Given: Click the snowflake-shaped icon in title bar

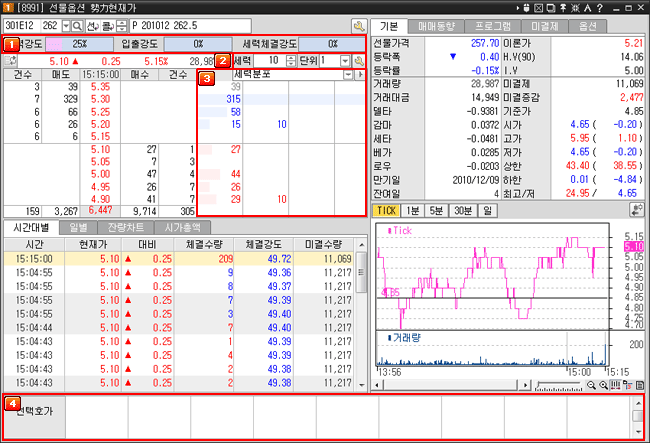Looking at the screenshot, I should pos(575,8).
